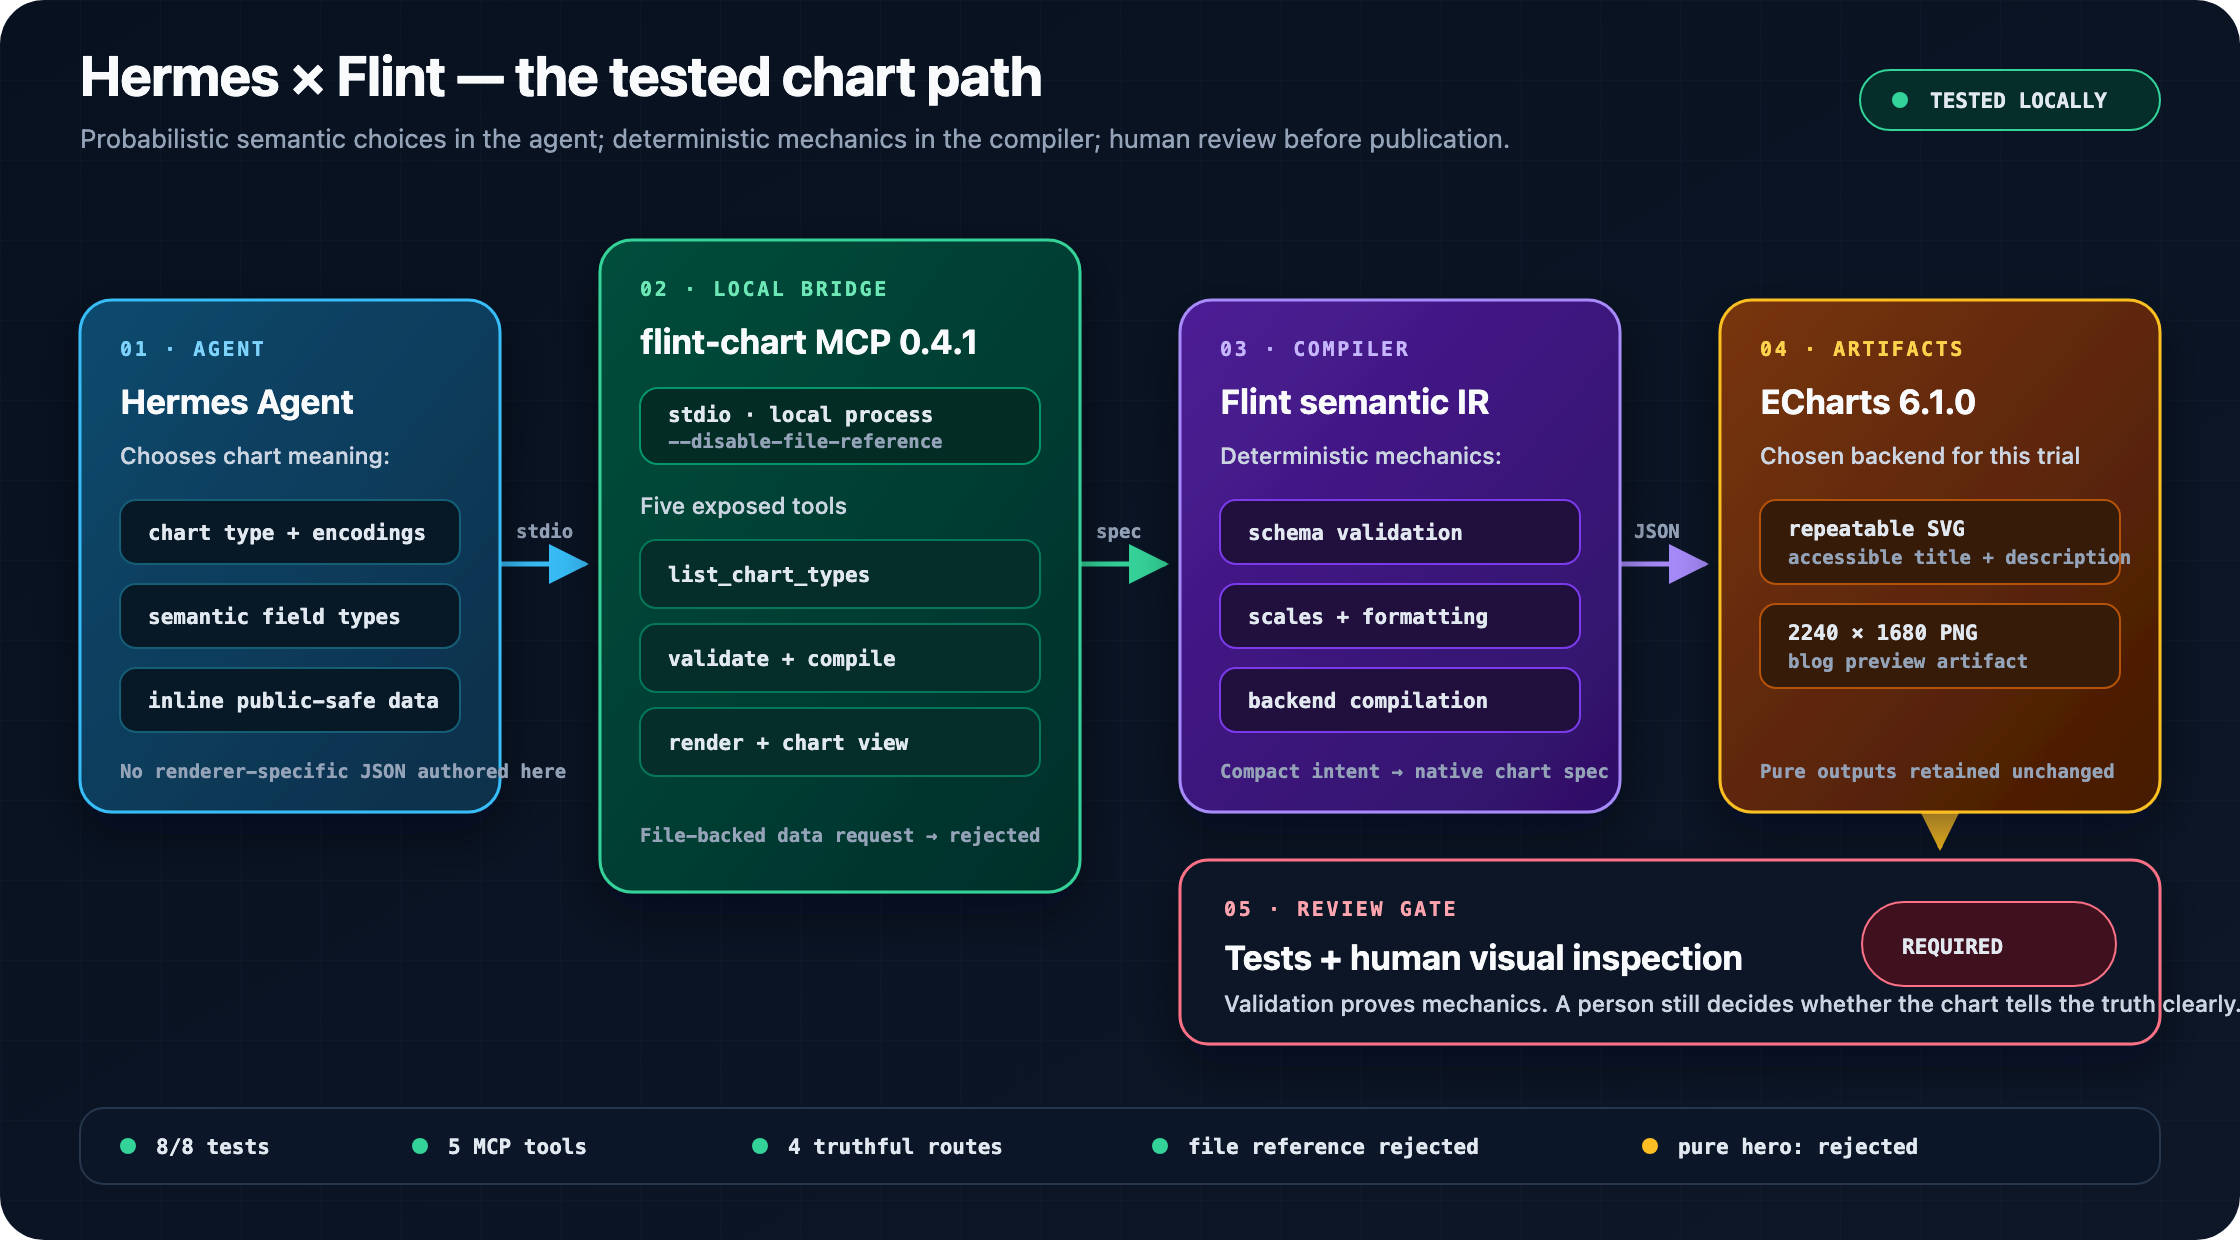The image size is (2240, 1240).
Task: Click 'File-backed data request → rejected' note
Action: tap(840, 835)
